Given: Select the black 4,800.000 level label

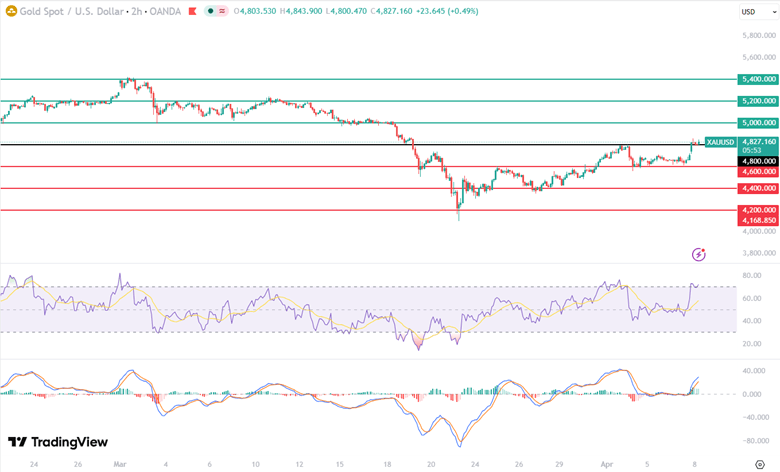Looking at the screenshot, I should point(757,160).
